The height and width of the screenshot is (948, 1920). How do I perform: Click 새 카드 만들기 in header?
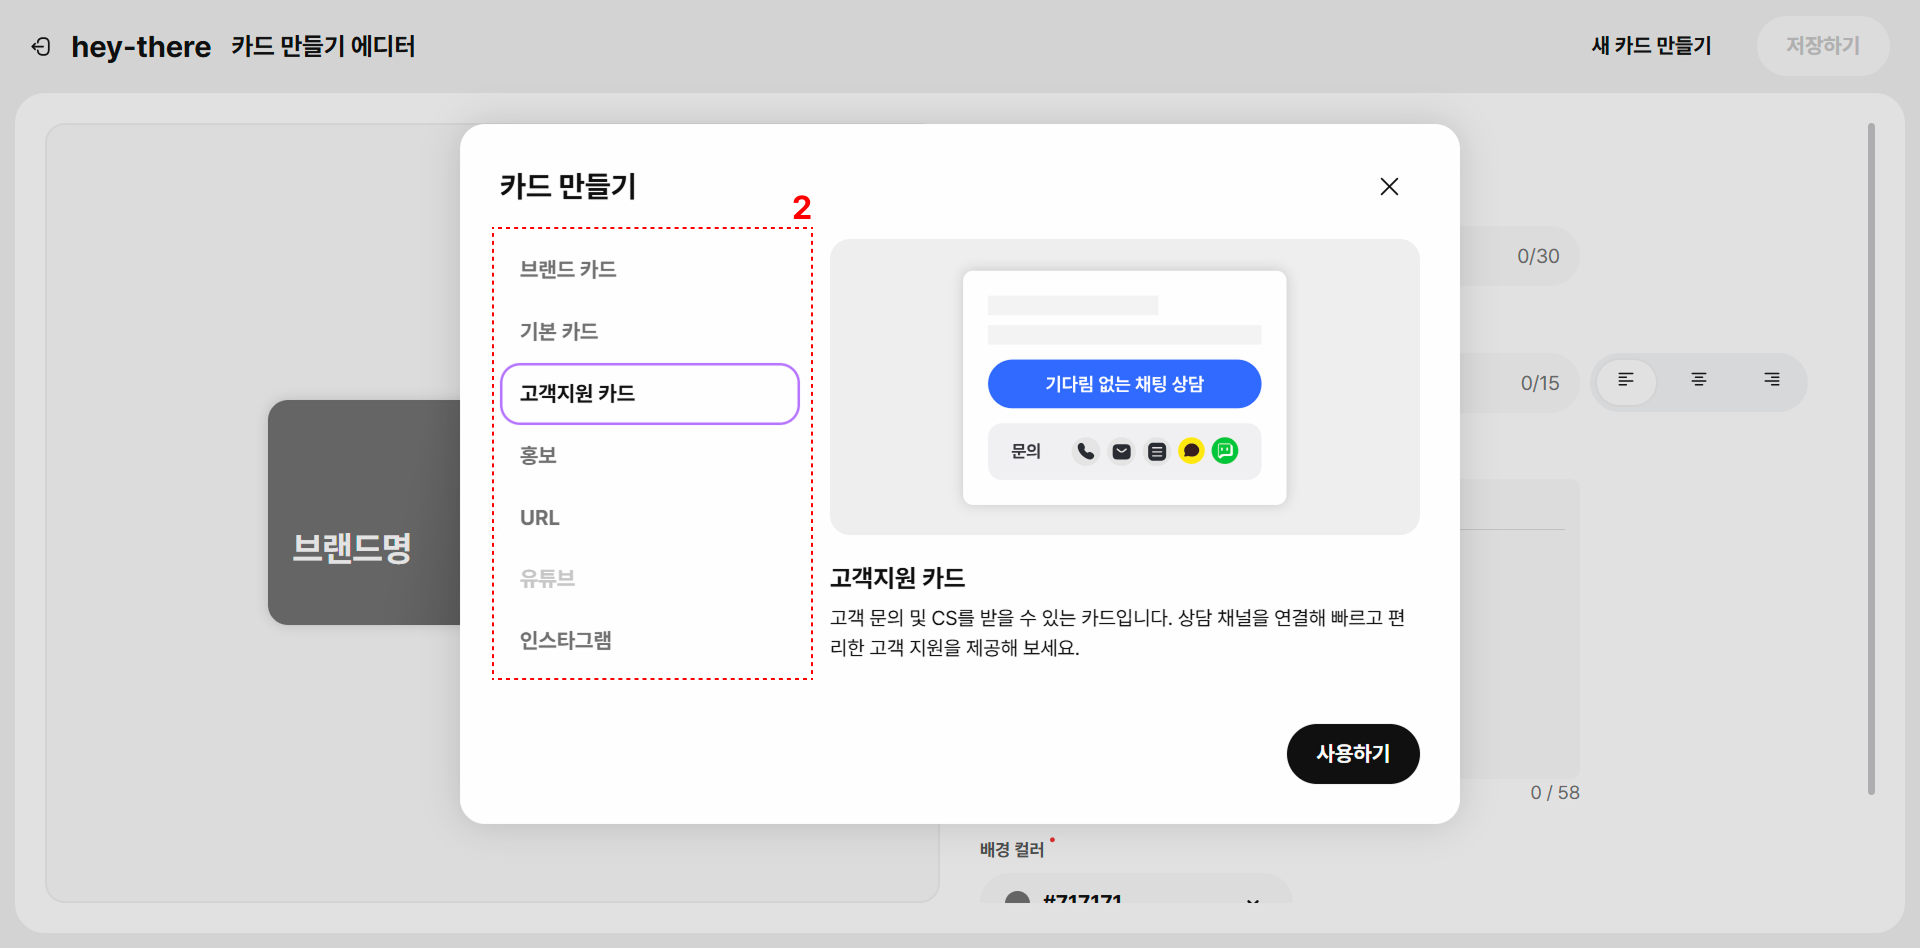[1651, 46]
